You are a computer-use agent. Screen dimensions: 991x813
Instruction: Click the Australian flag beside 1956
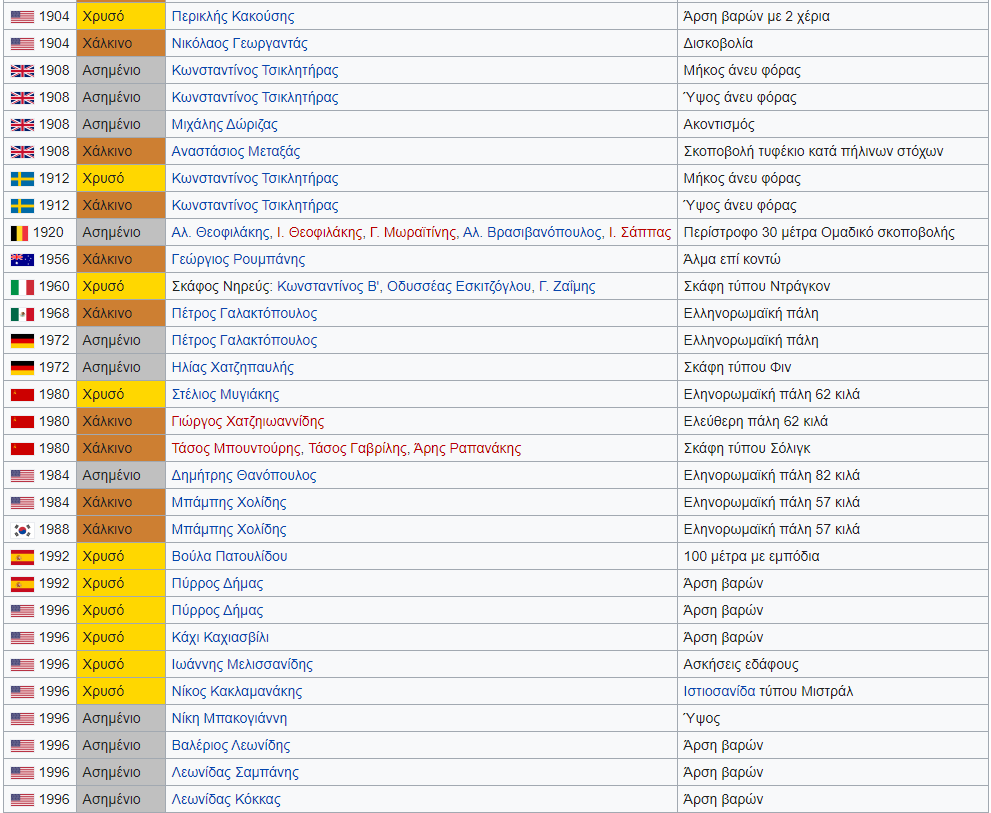(22, 259)
